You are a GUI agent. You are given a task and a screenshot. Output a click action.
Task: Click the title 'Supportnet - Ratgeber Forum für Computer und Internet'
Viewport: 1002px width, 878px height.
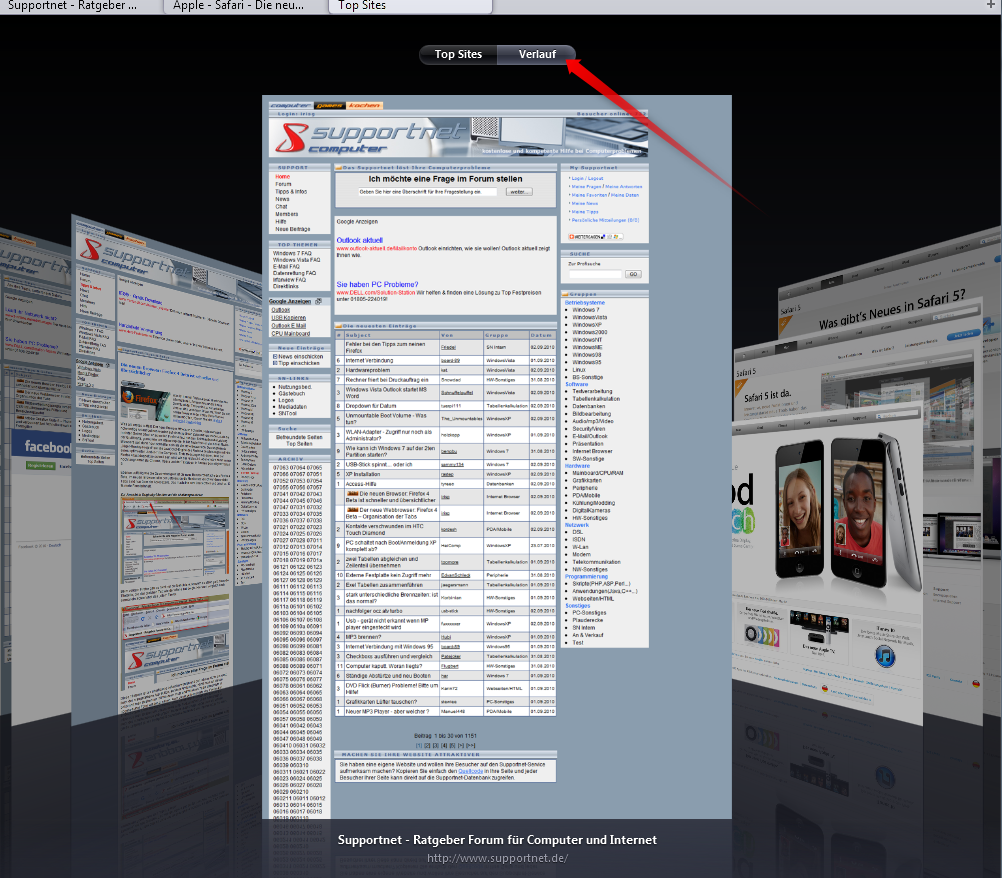497,840
